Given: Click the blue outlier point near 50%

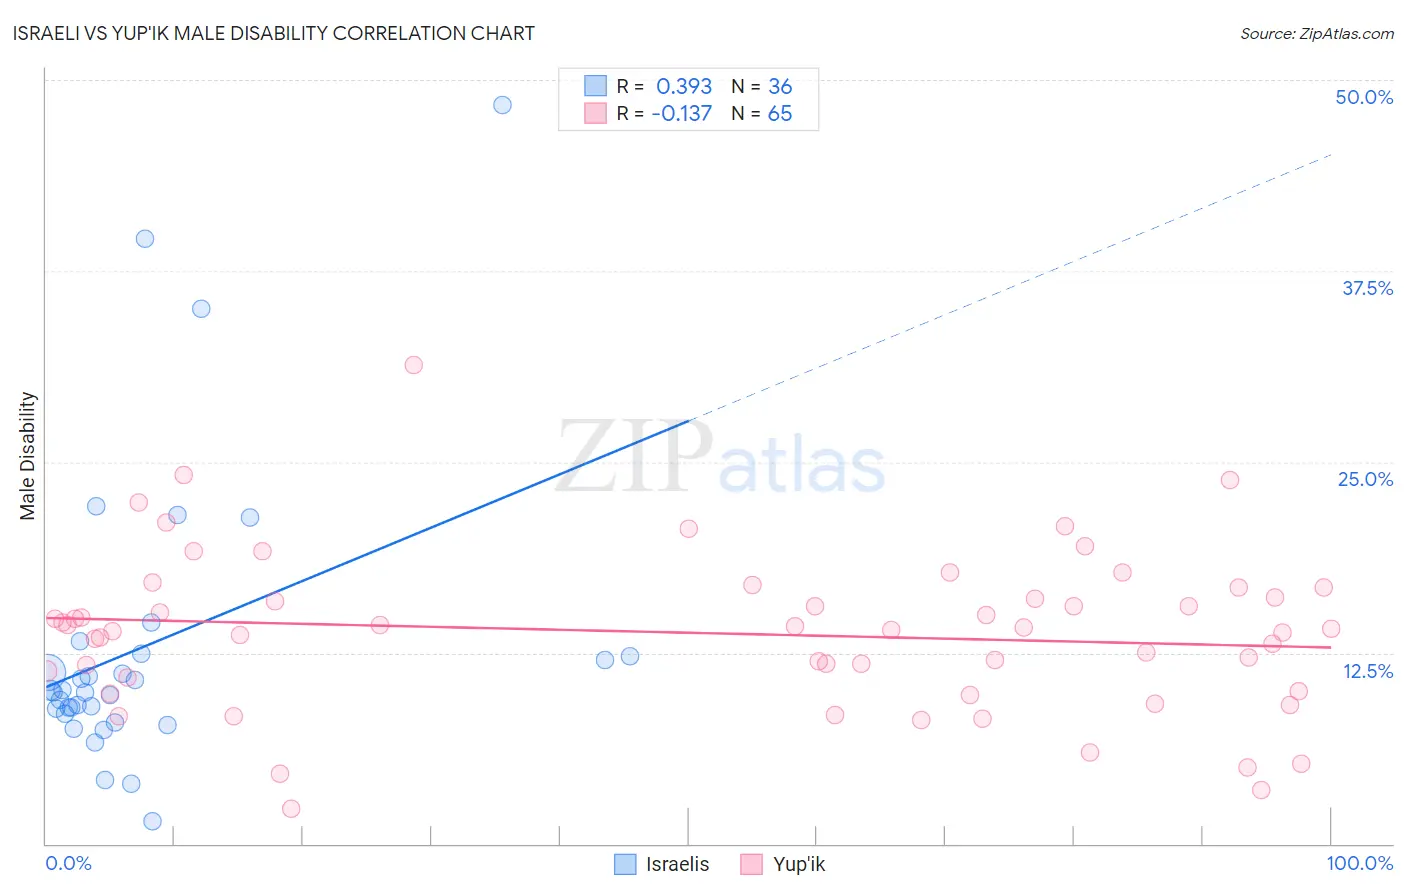Looking at the screenshot, I should [x=503, y=105].
